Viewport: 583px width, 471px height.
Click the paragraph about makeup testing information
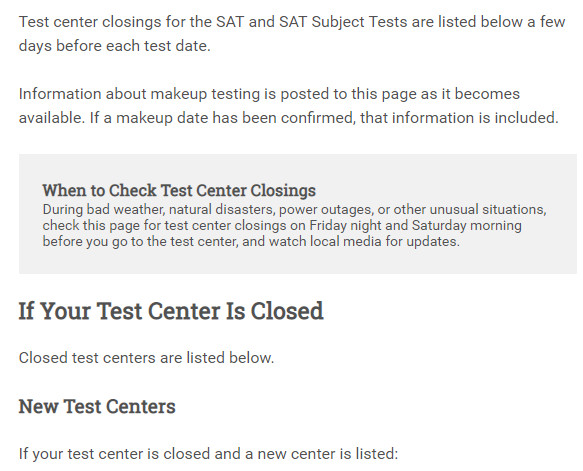pos(289,106)
